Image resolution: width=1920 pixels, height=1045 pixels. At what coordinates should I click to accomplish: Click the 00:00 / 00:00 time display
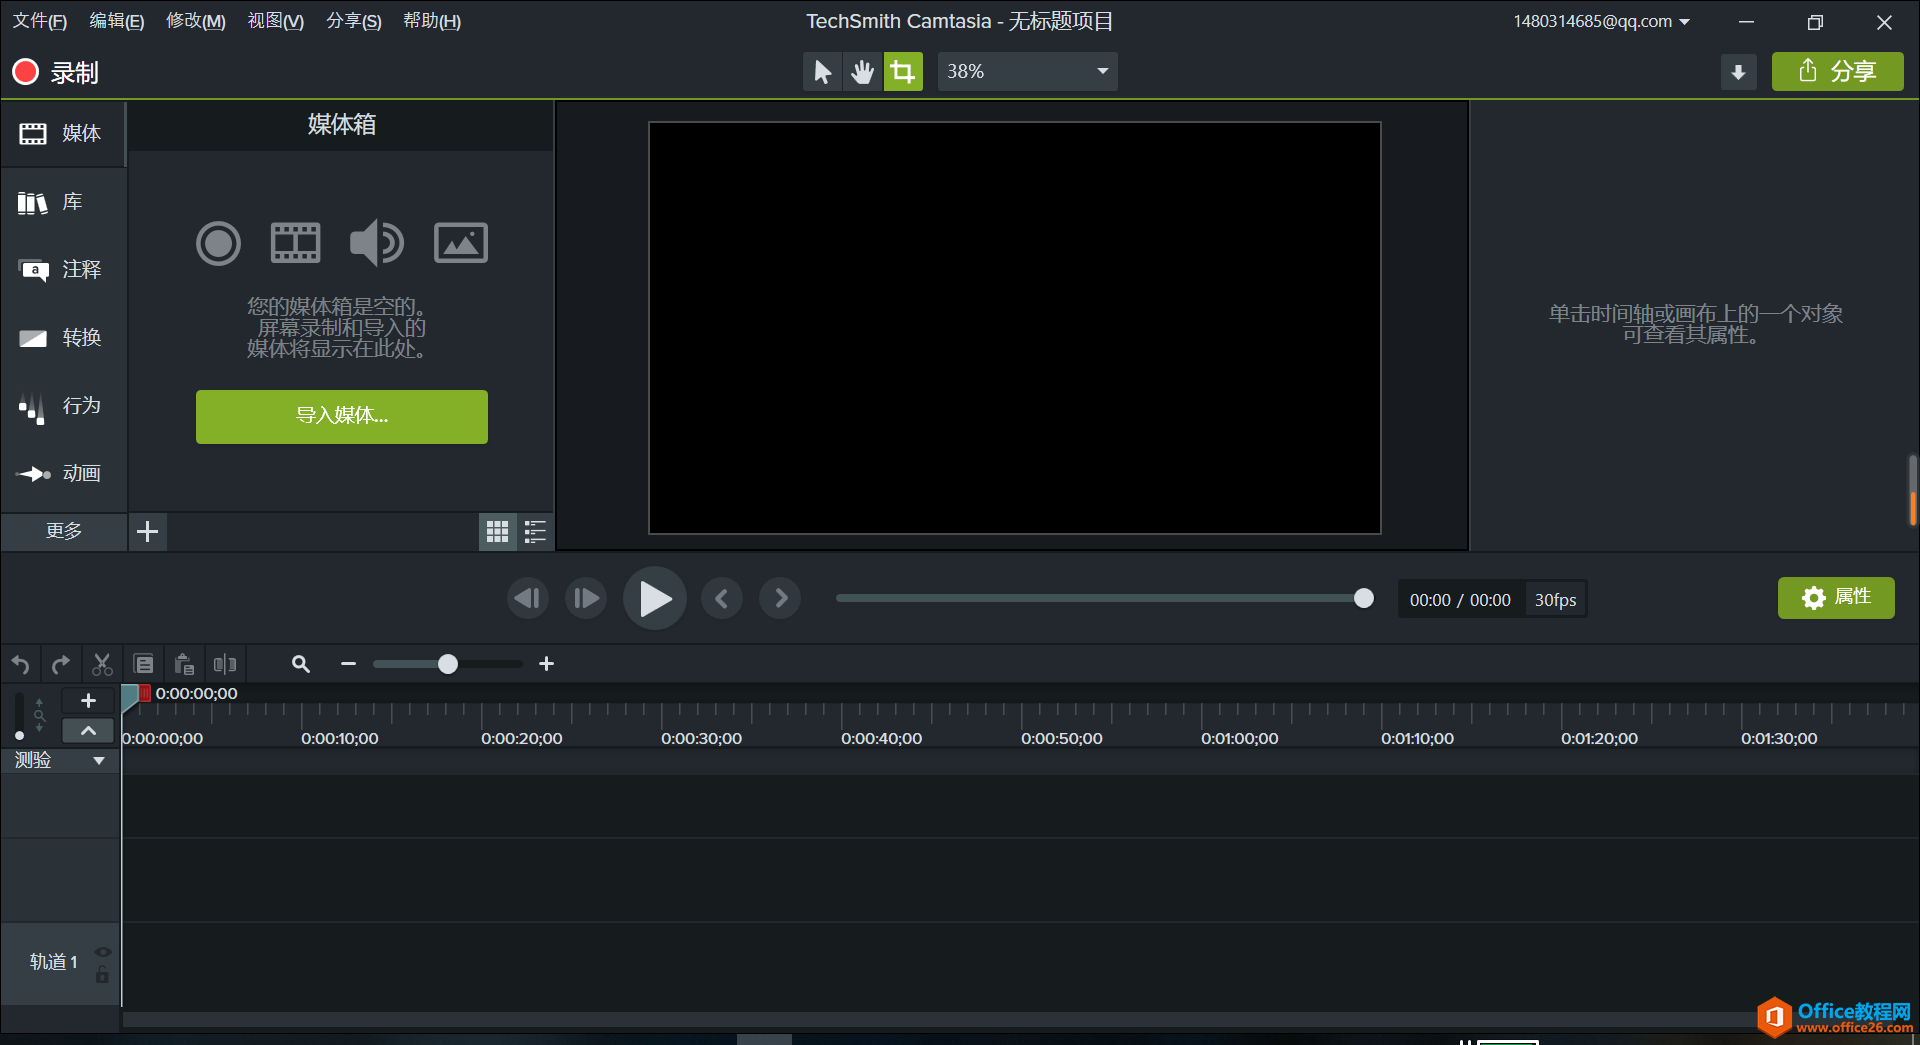point(1460,600)
